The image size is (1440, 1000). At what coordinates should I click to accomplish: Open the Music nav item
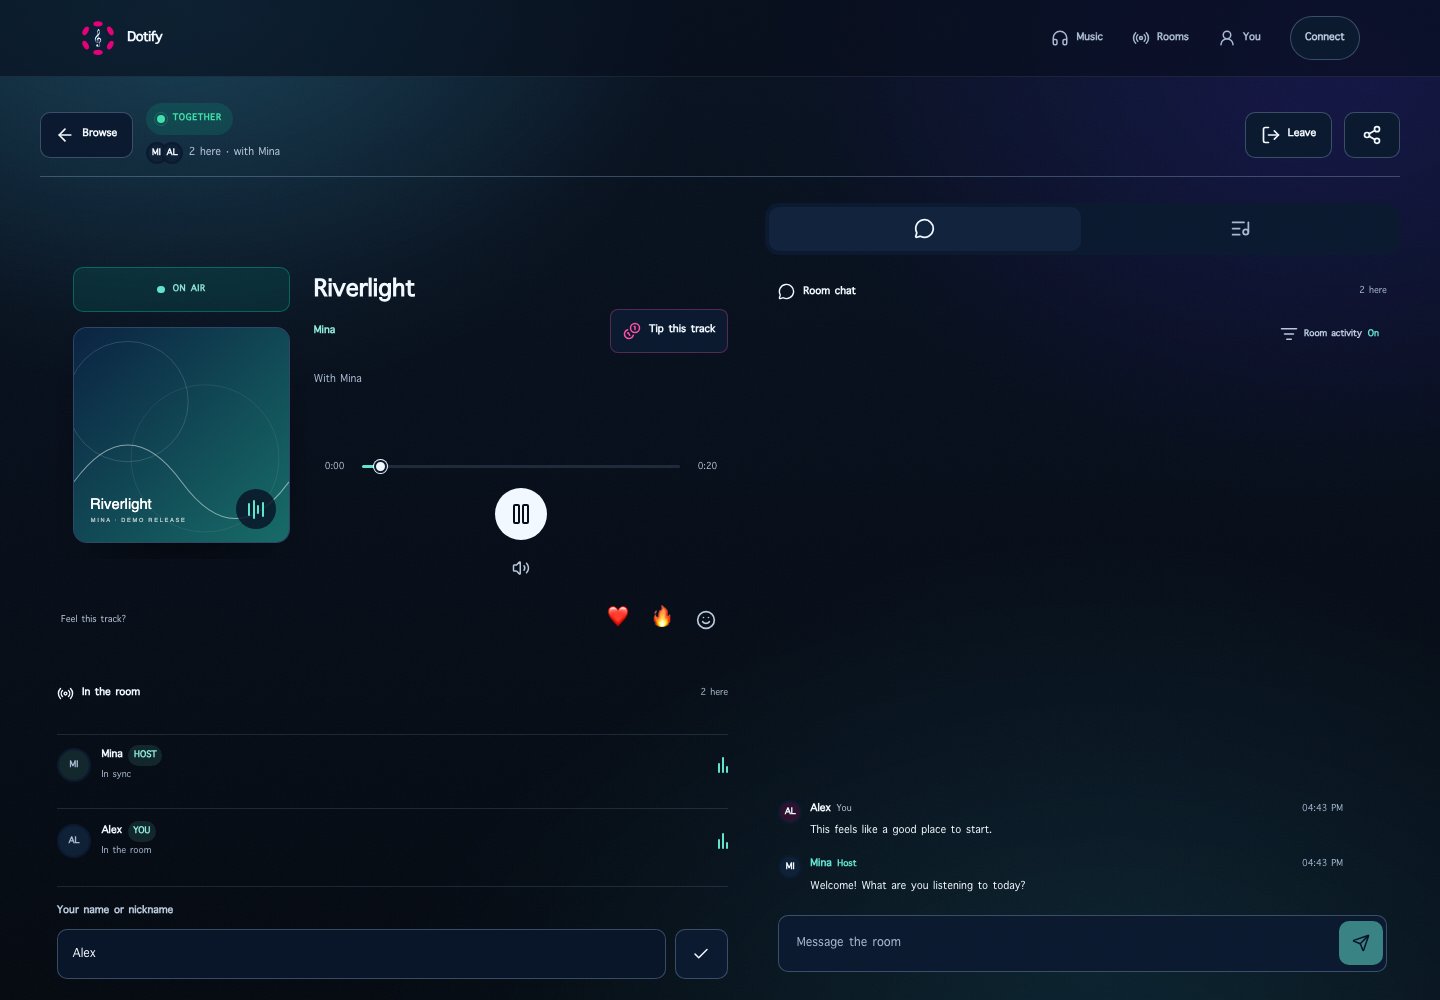click(x=1077, y=37)
